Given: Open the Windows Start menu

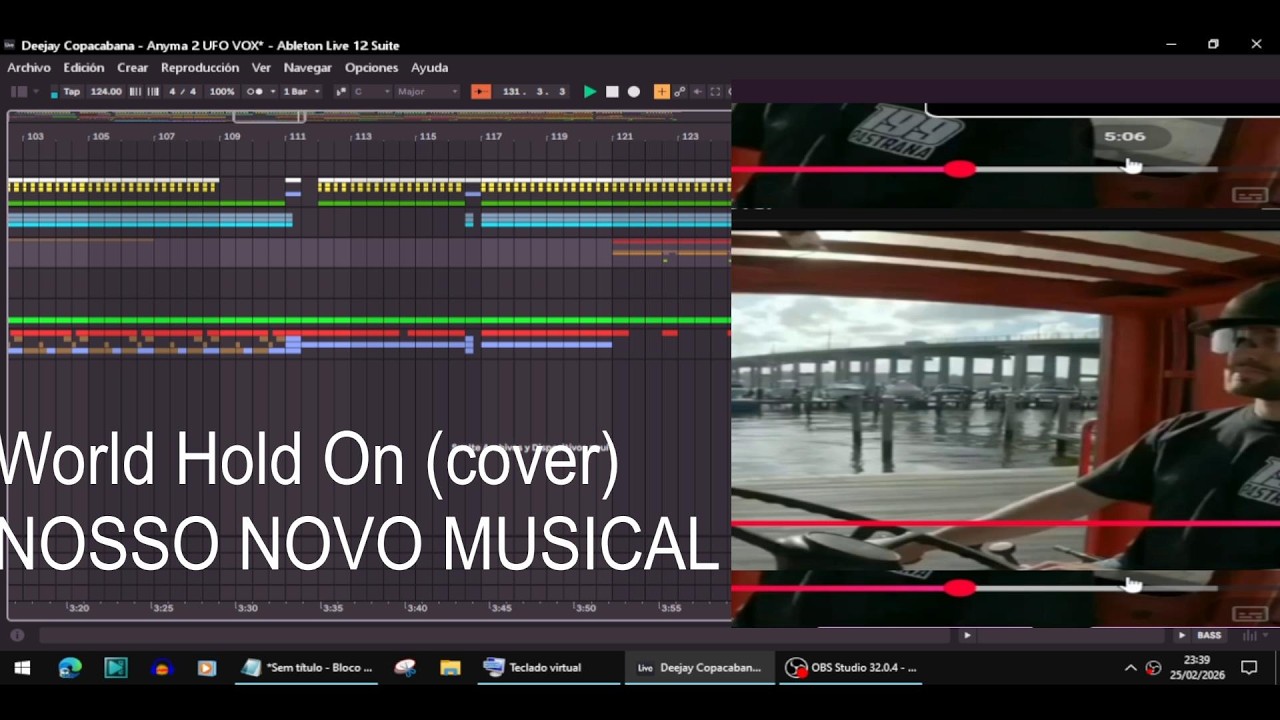Looking at the screenshot, I should click(22, 667).
